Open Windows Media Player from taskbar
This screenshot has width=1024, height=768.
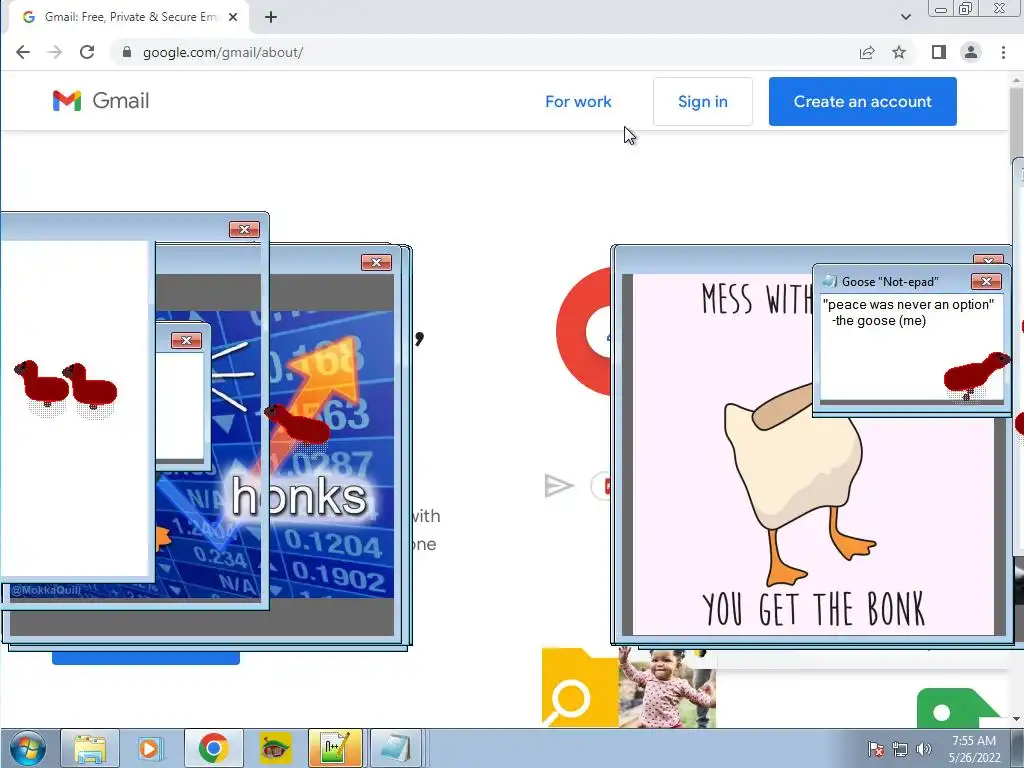[x=151, y=748]
